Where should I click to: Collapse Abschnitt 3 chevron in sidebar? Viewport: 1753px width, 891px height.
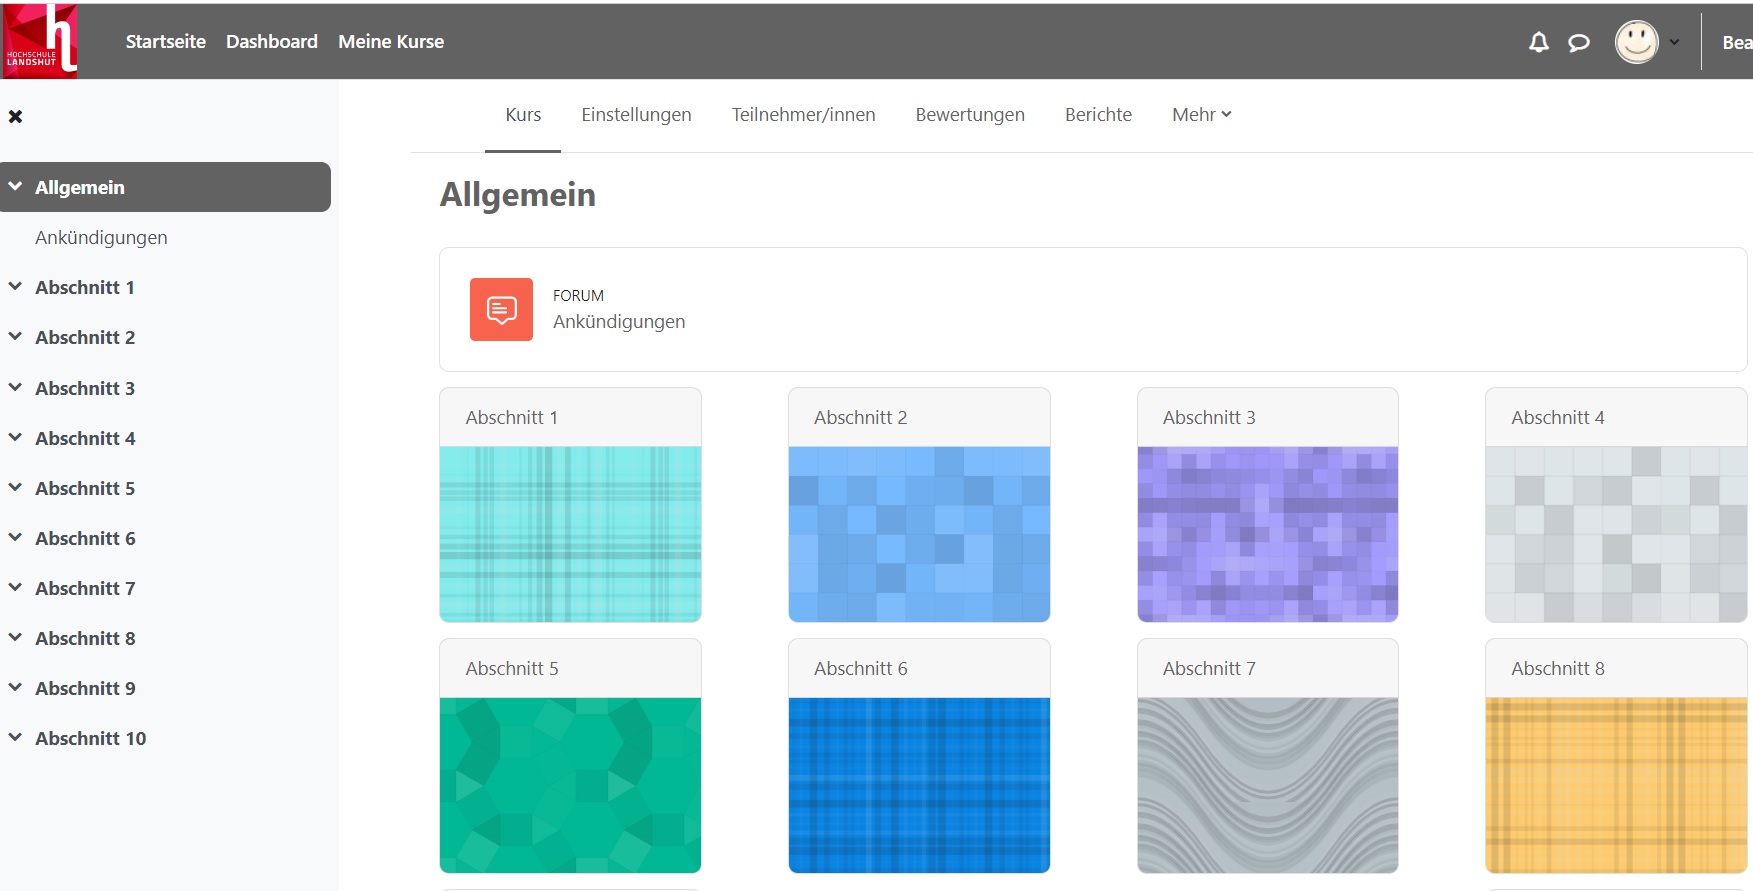coord(16,388)
